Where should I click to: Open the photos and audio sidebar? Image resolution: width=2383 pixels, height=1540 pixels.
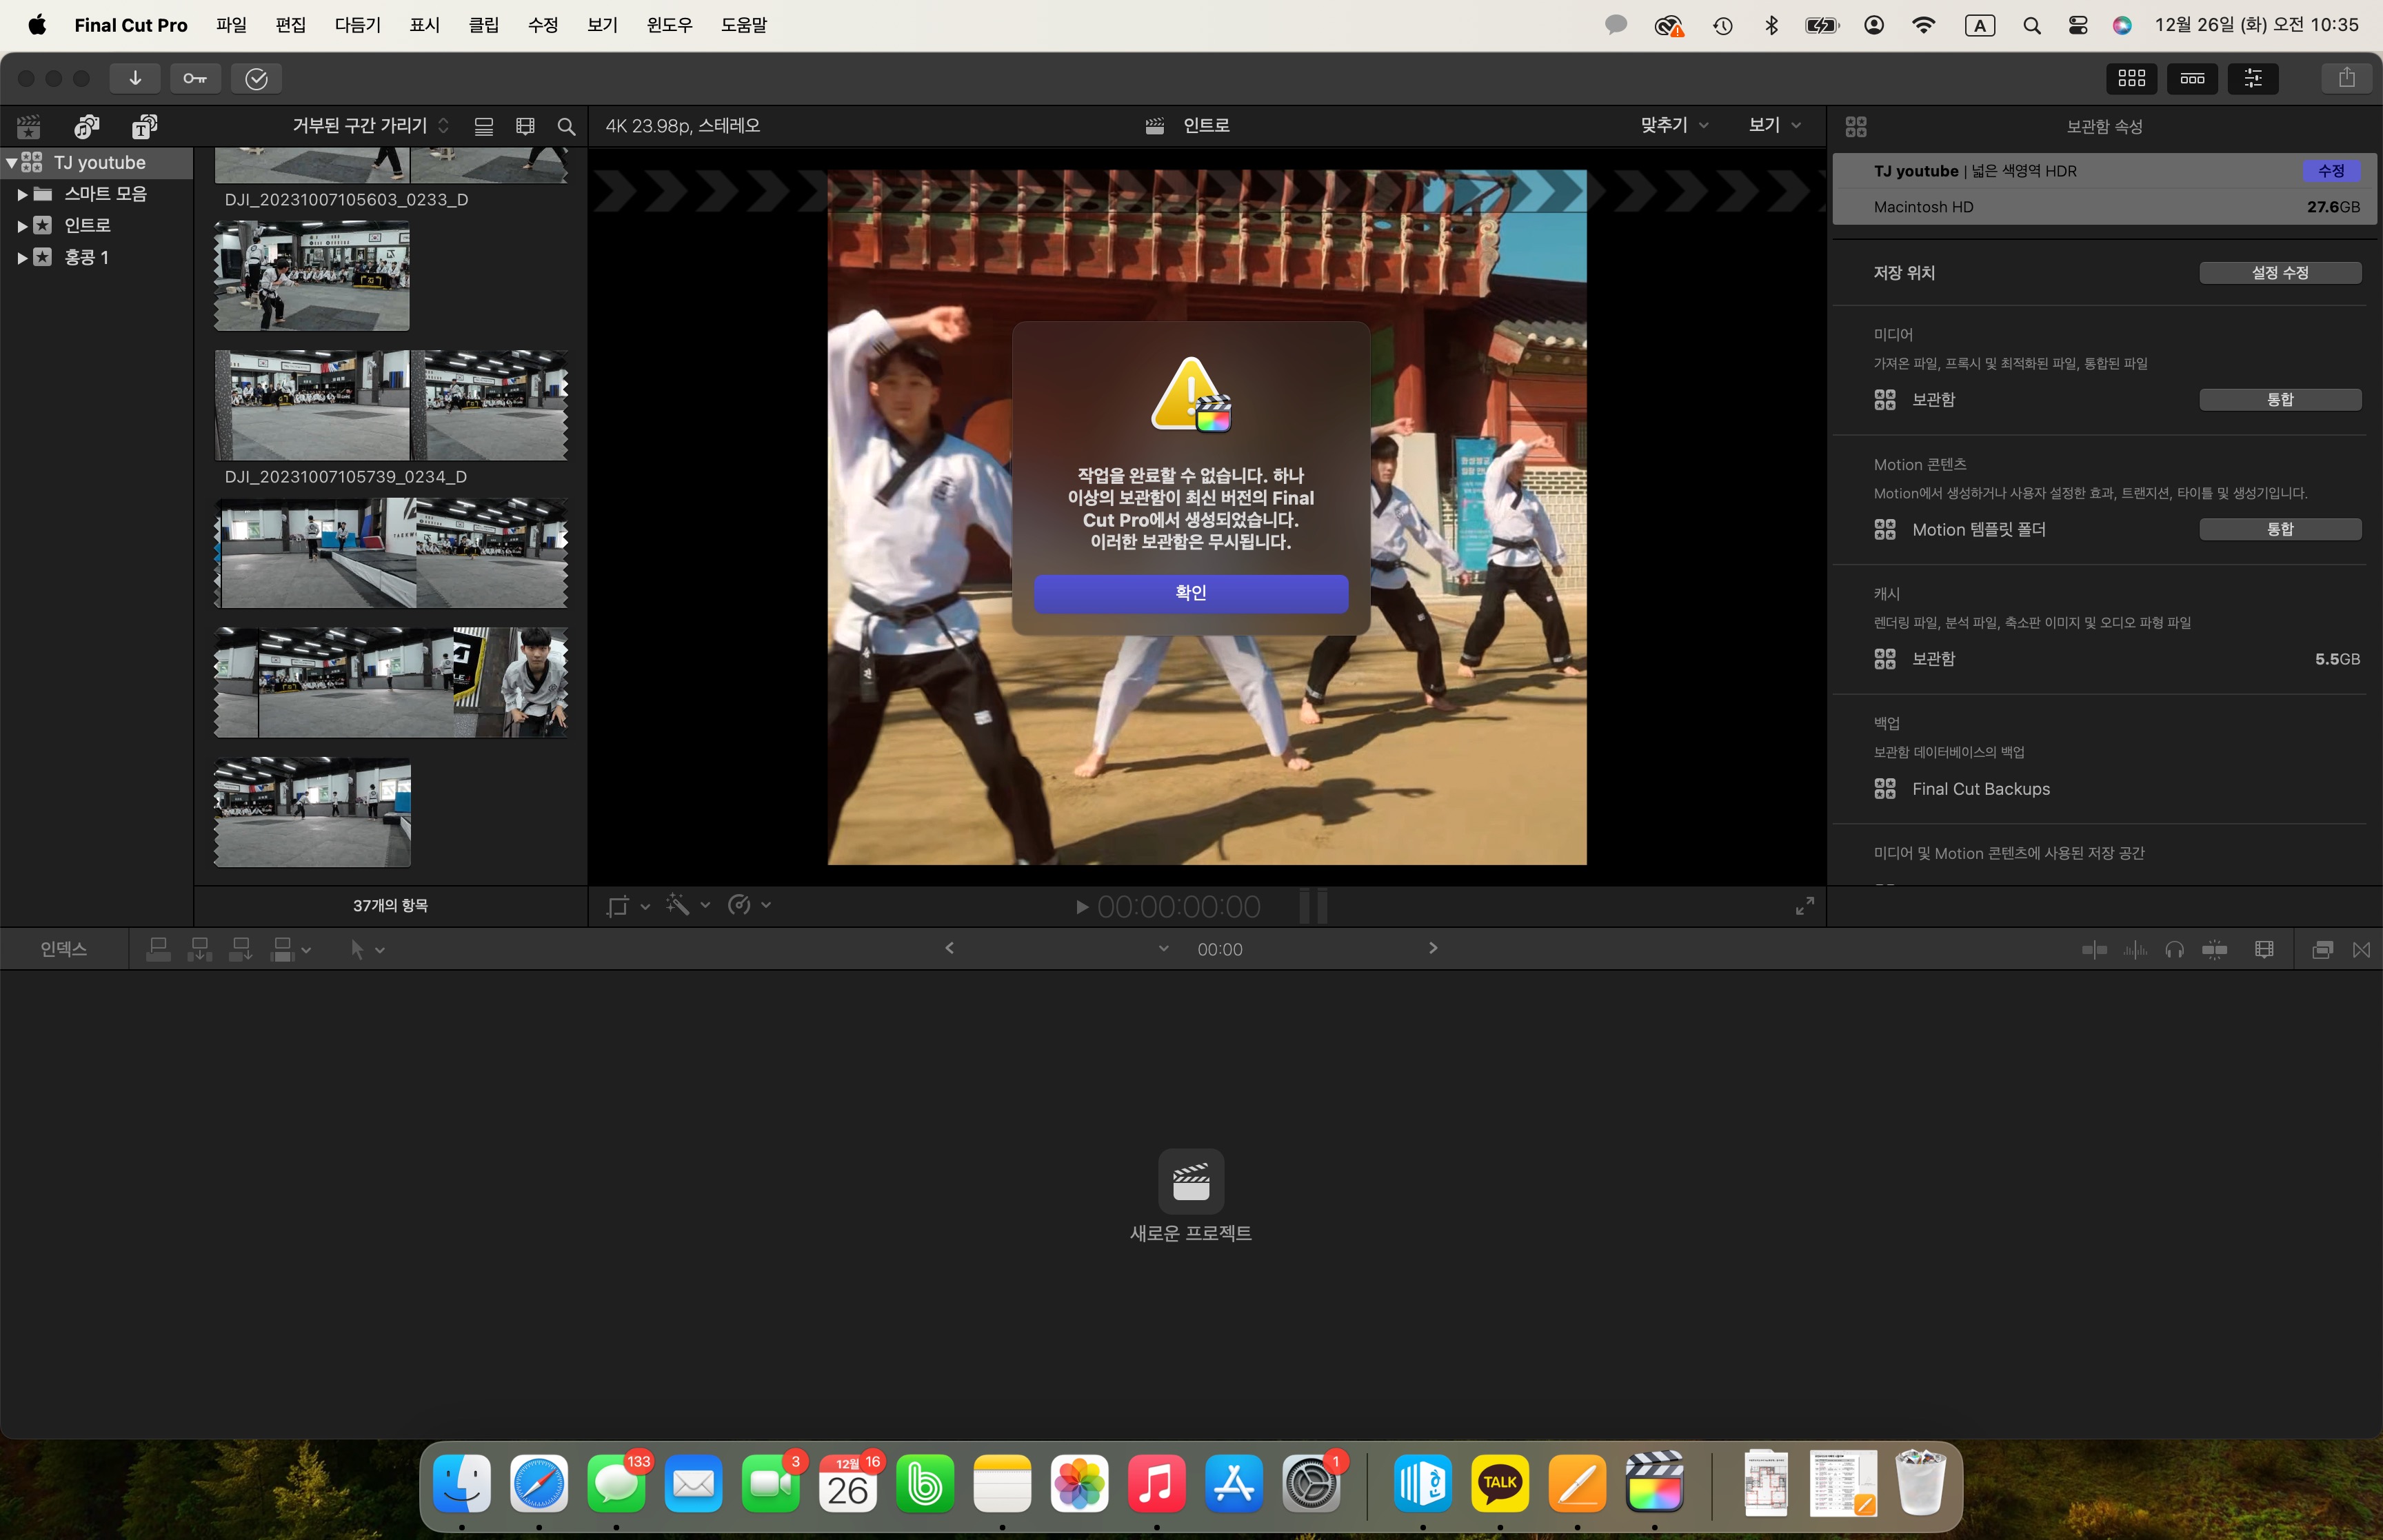coord(87,126)
